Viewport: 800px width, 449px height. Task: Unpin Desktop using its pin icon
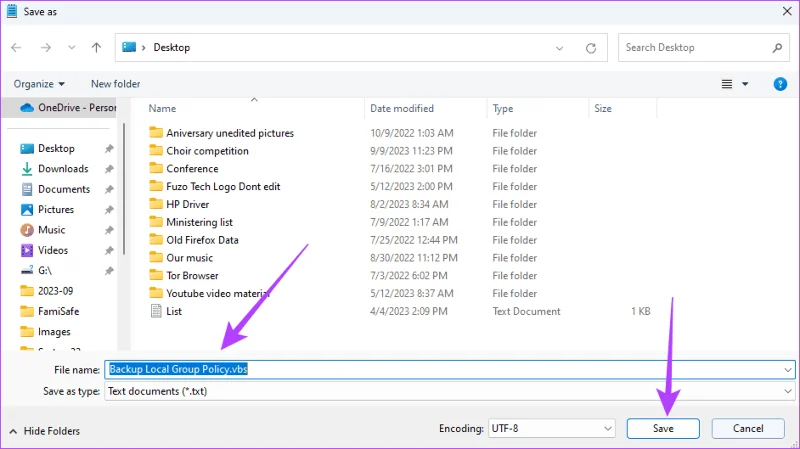tap(109, 148)
